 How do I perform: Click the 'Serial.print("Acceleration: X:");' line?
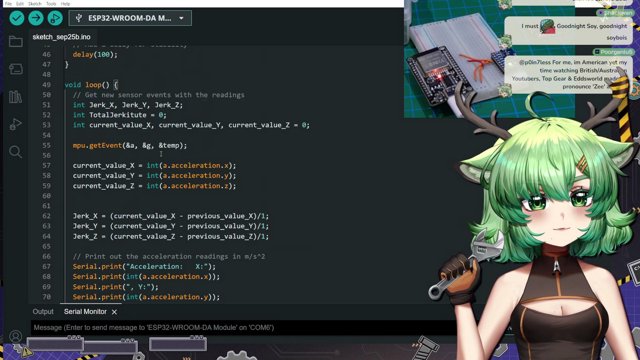(144, 267)
